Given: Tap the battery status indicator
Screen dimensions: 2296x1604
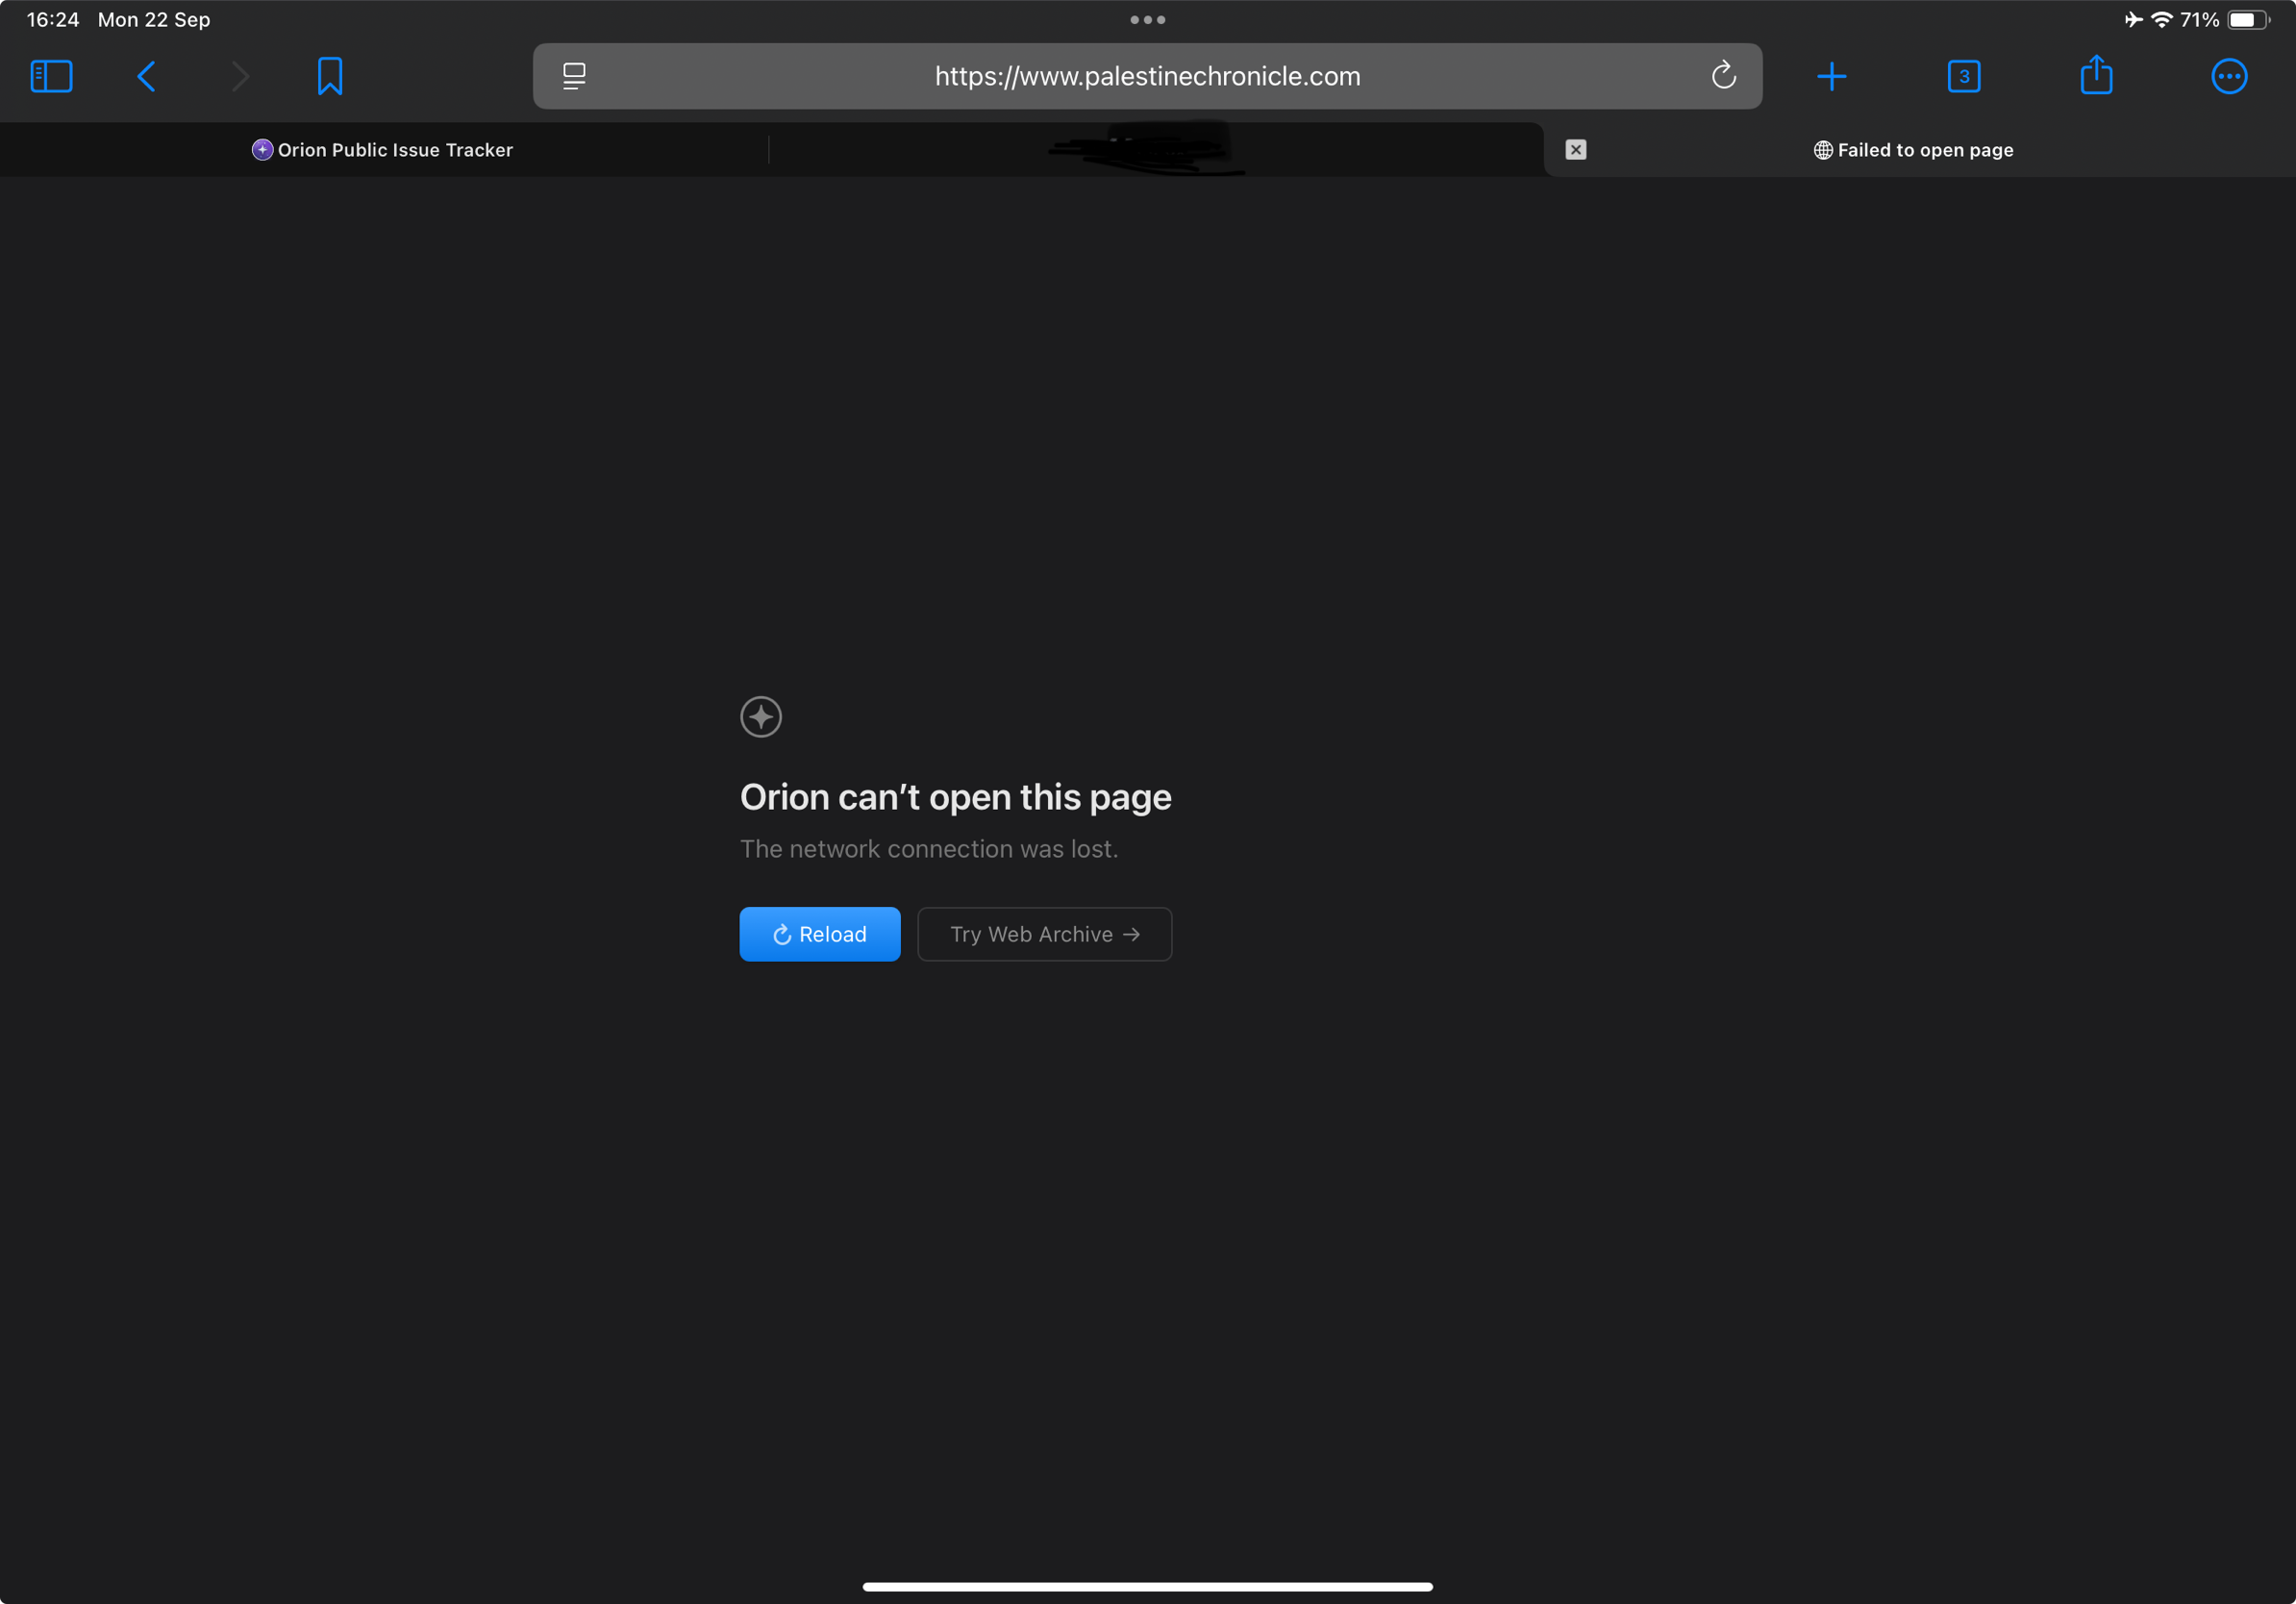Looking at the screenshot, I should point(2246,20).
